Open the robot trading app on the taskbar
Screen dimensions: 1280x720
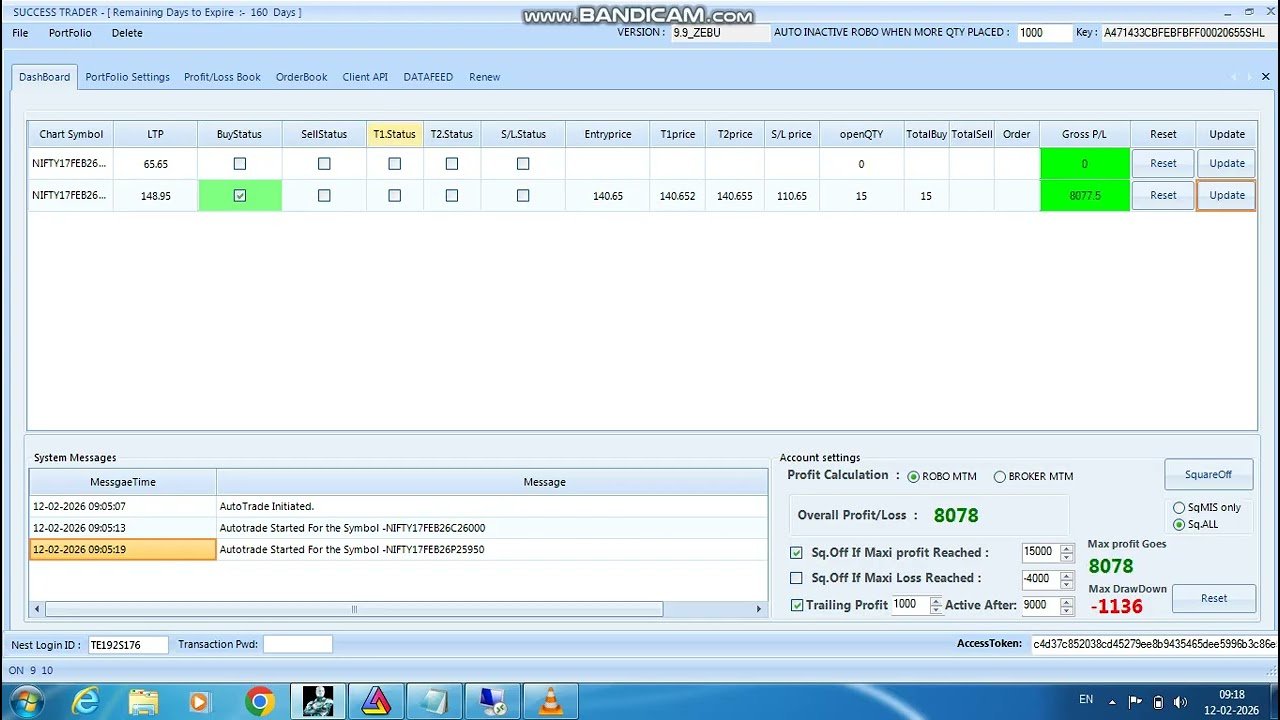click(x=318, y=701)
